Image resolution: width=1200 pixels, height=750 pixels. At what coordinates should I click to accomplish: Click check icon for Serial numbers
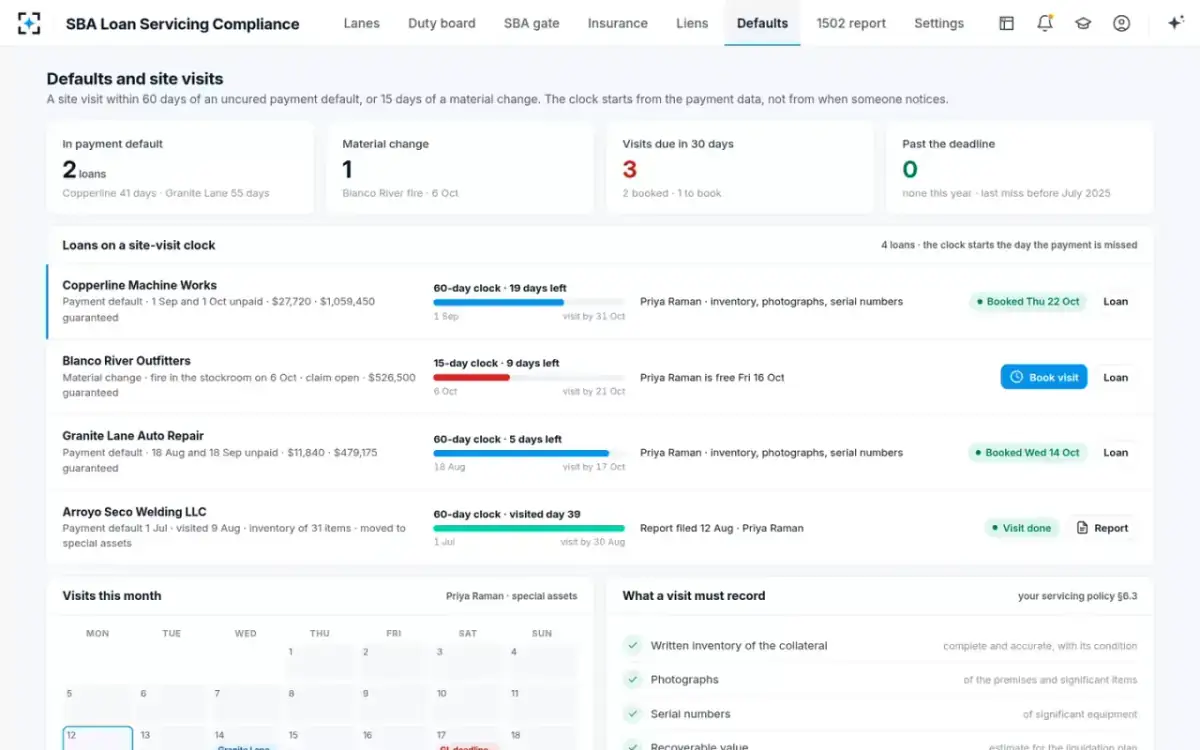[x=632, y=714]
